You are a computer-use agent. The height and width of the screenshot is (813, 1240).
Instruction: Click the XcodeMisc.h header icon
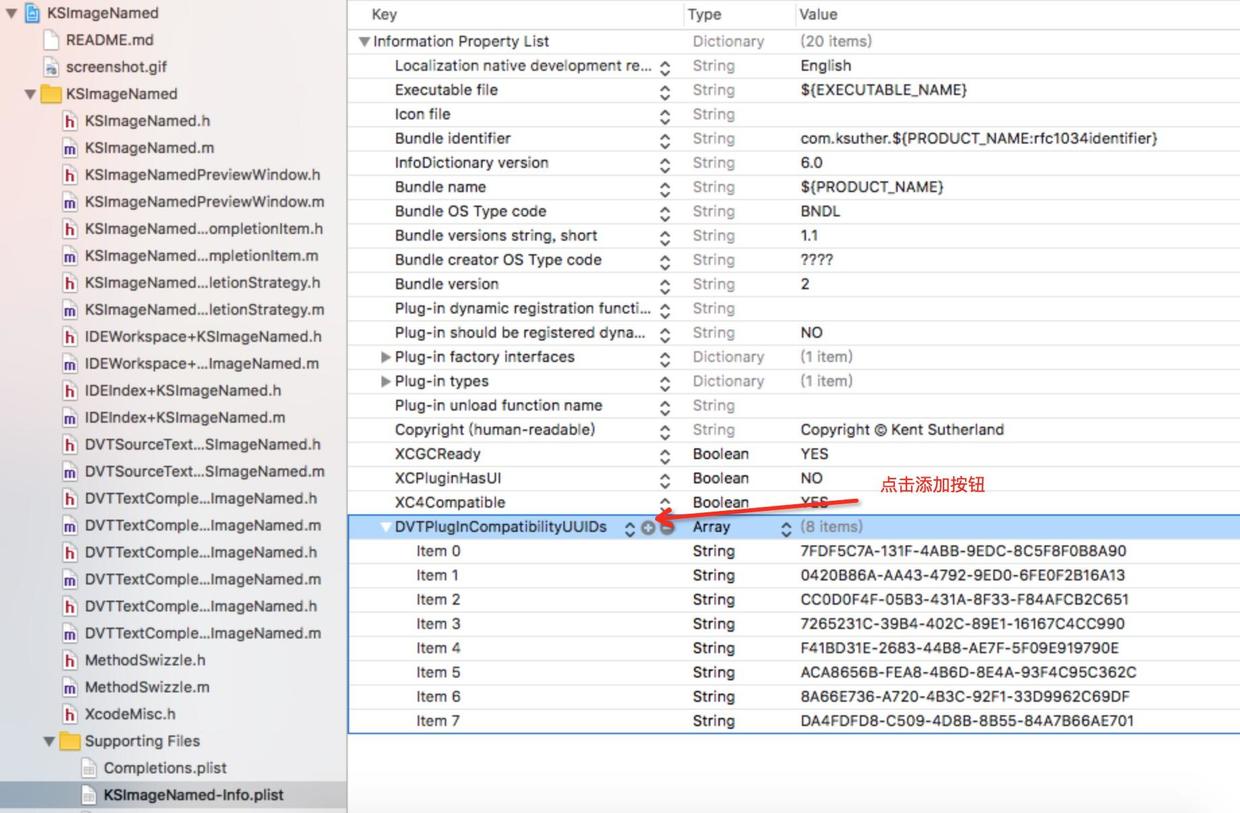(69, 715)
